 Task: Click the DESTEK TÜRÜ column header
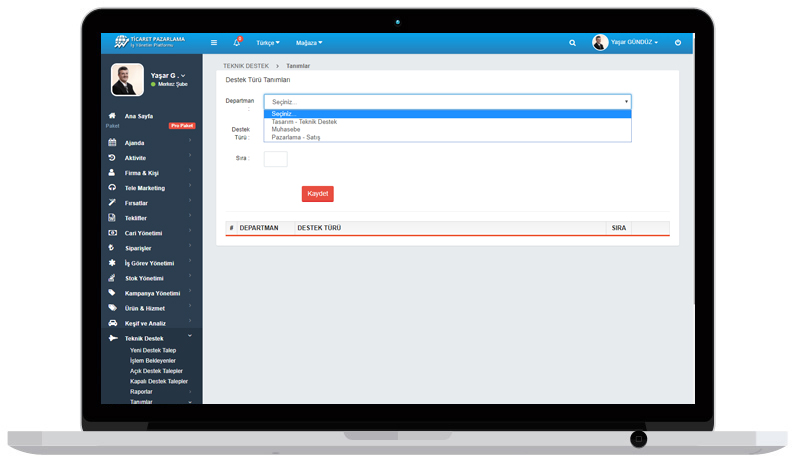click(x=319, y=228)
